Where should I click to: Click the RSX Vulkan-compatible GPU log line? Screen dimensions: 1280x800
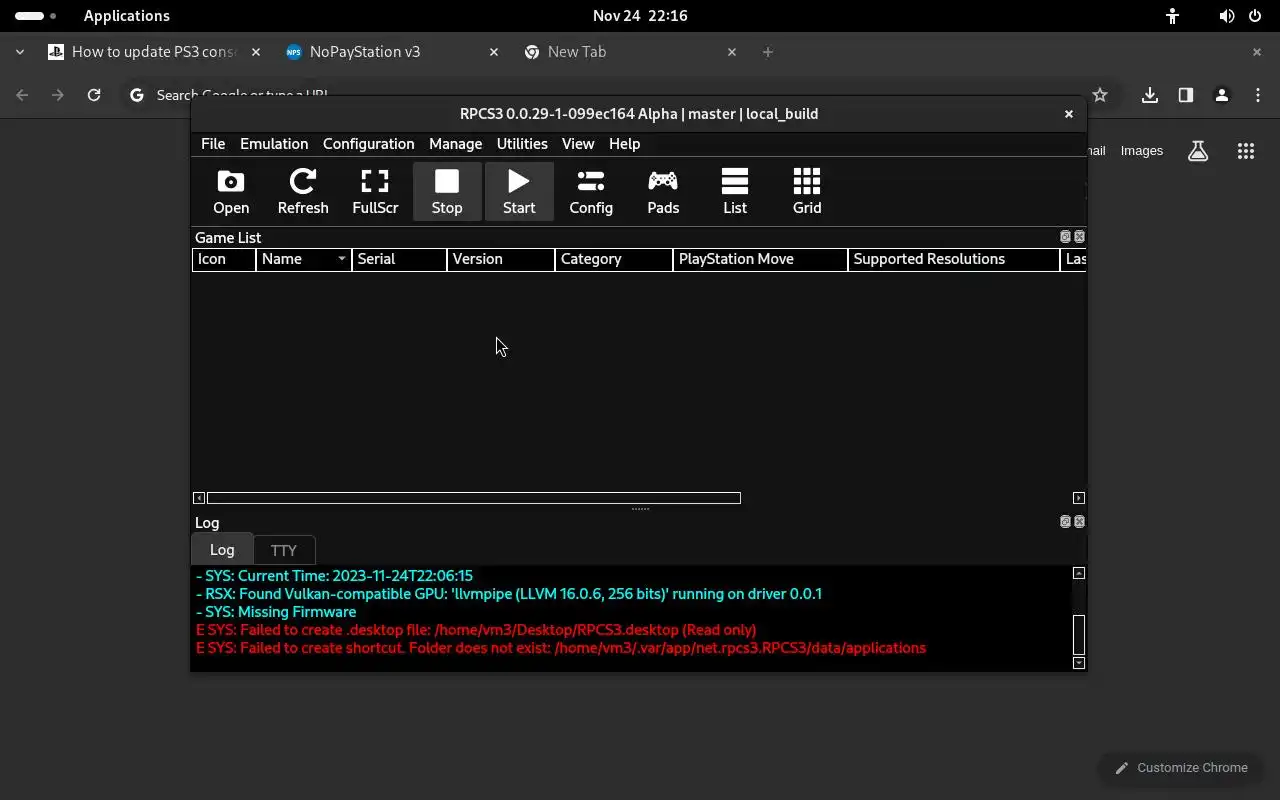click(x=509, y=594)
